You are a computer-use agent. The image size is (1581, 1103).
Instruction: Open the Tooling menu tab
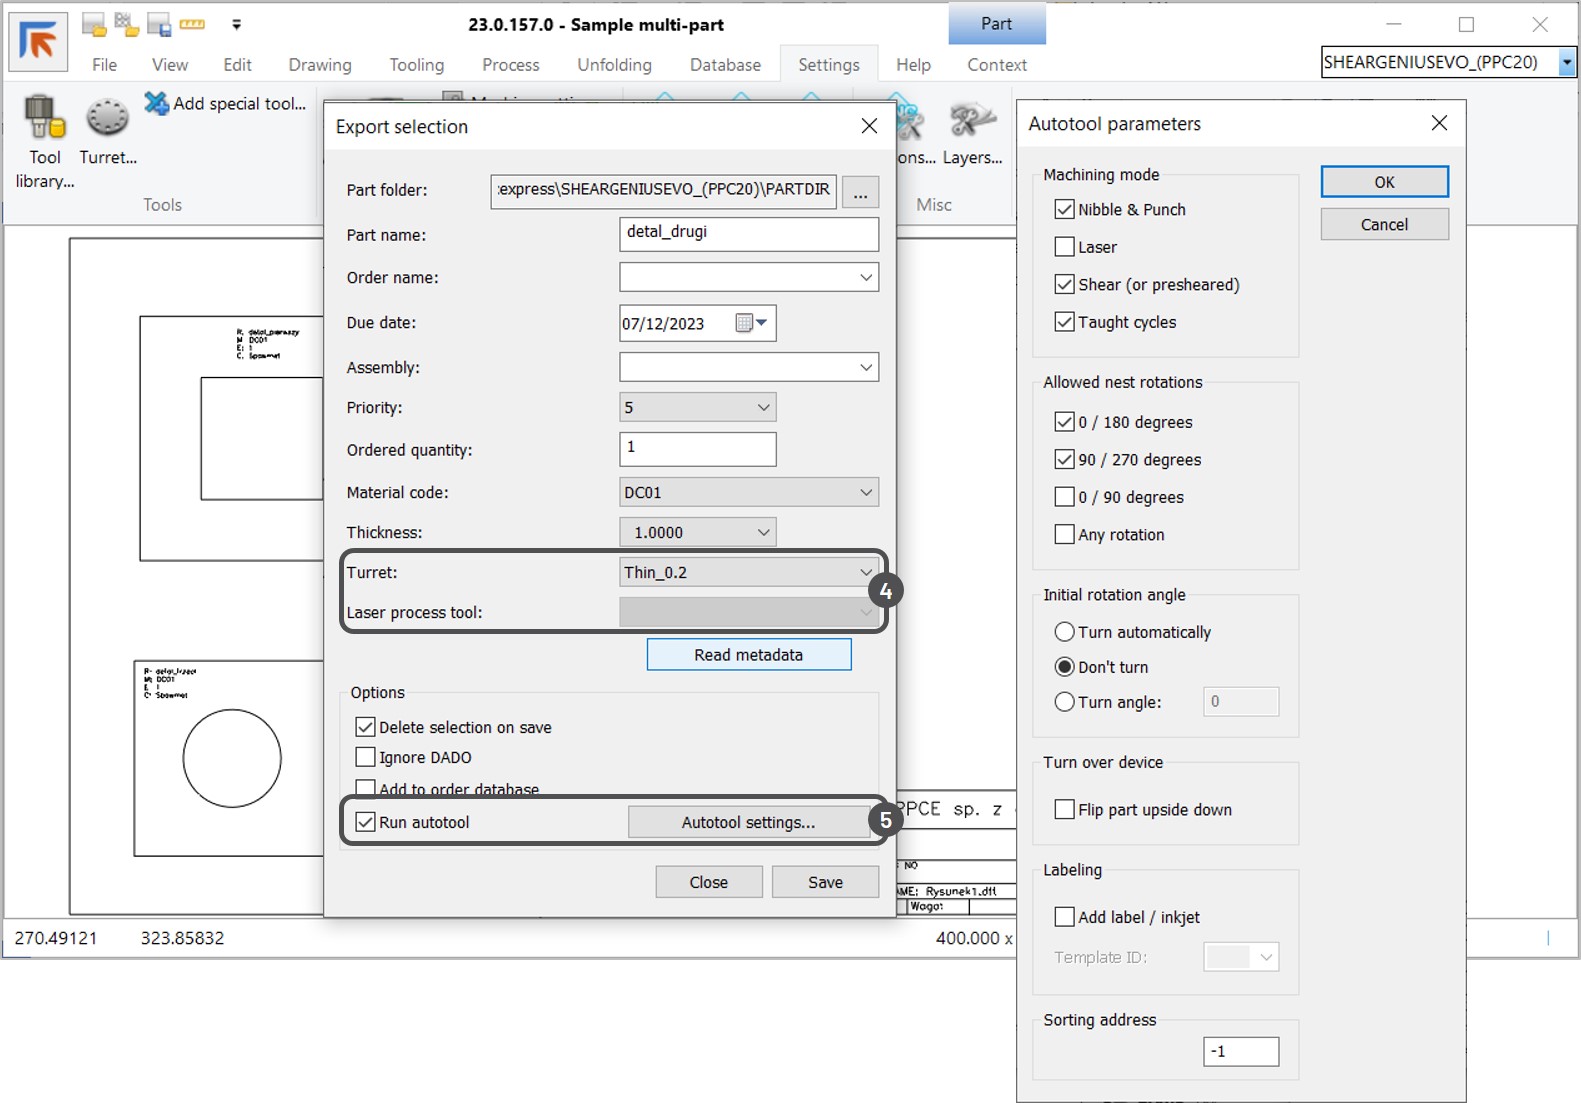coord(416,65)
